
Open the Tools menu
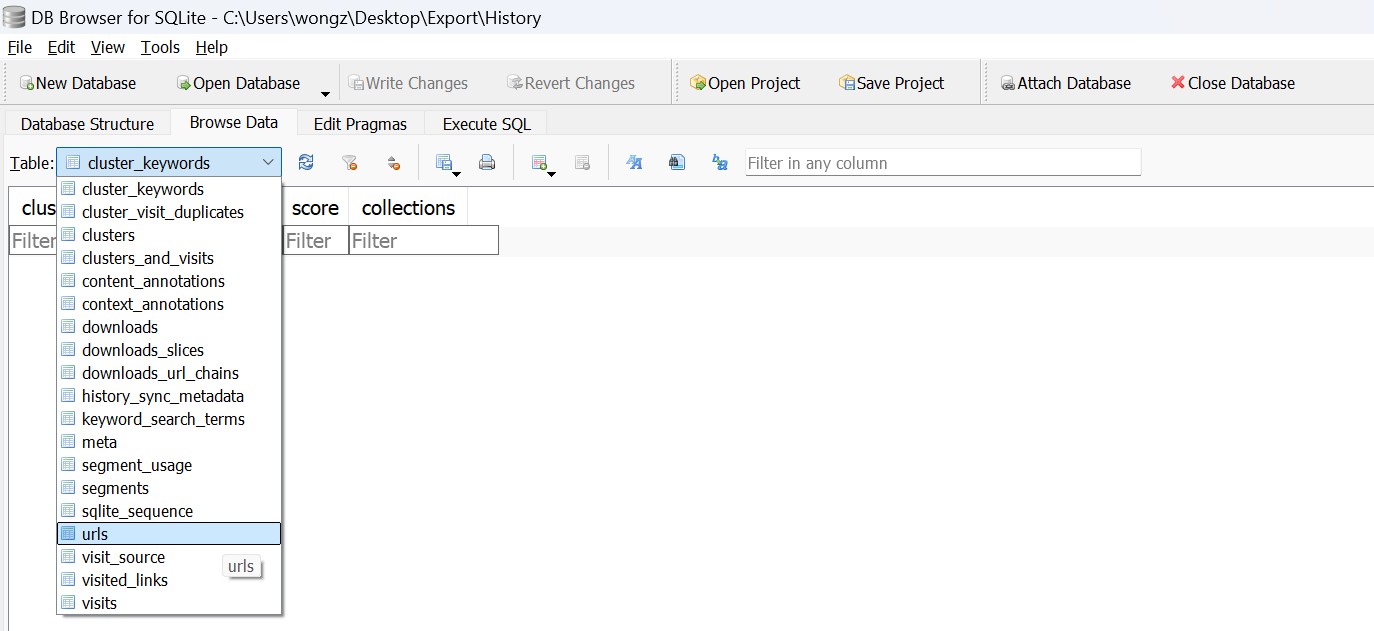(160, 47)
